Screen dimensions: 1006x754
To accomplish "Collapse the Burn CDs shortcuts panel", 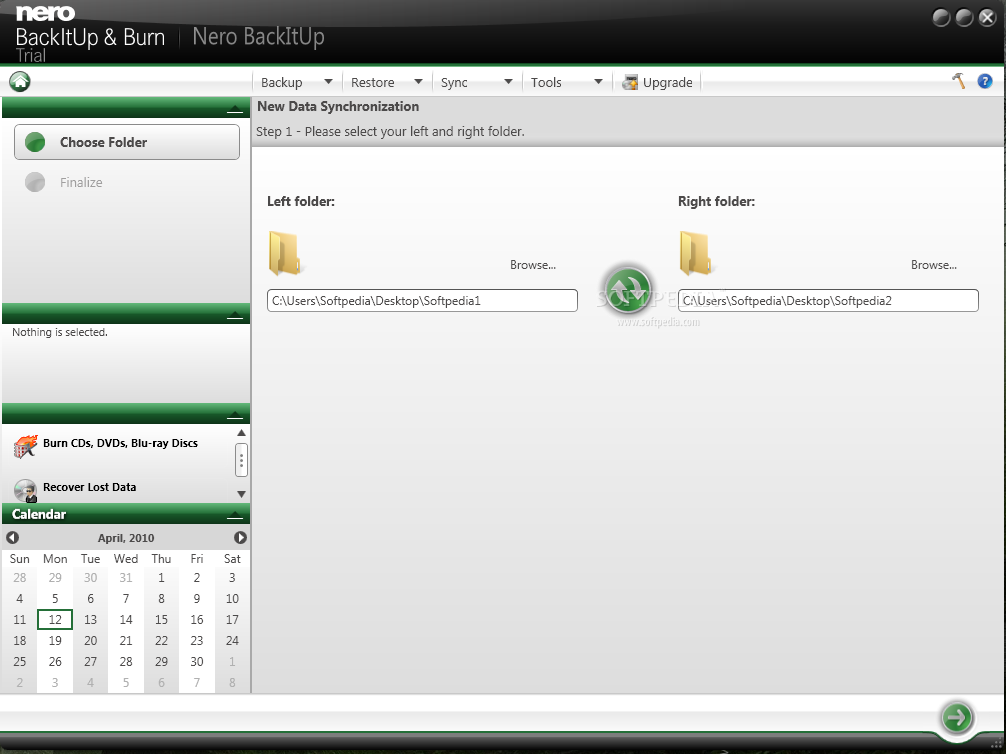I will (235, 415).
